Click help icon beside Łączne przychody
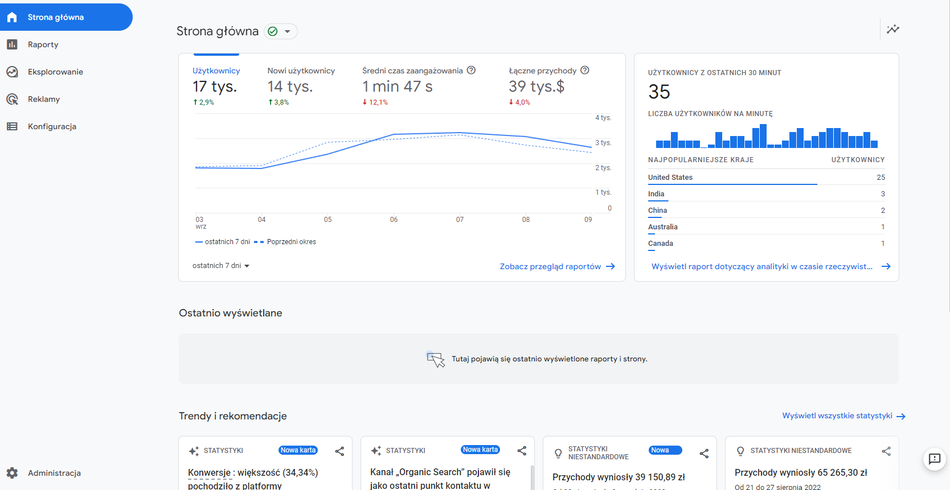950x490 pixels. pyautogui.click(x=585, y=71)
